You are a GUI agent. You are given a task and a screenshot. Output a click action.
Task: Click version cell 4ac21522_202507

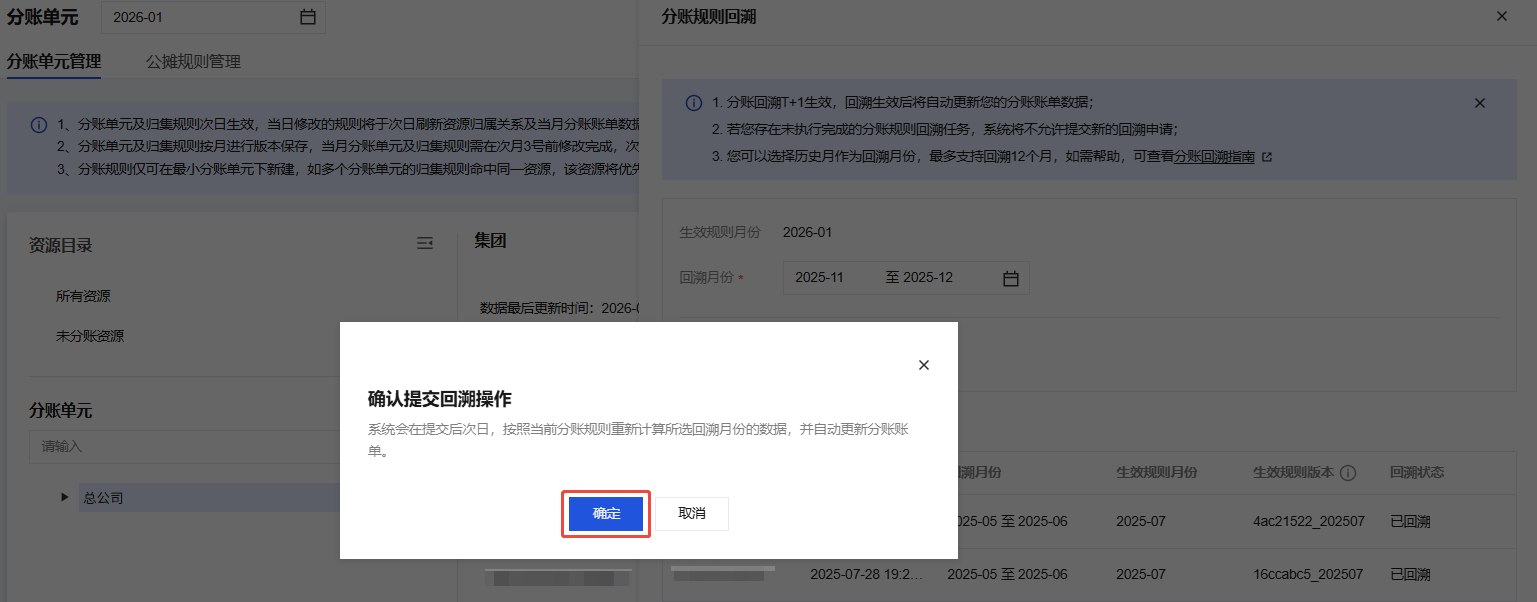pos(1307,521)
